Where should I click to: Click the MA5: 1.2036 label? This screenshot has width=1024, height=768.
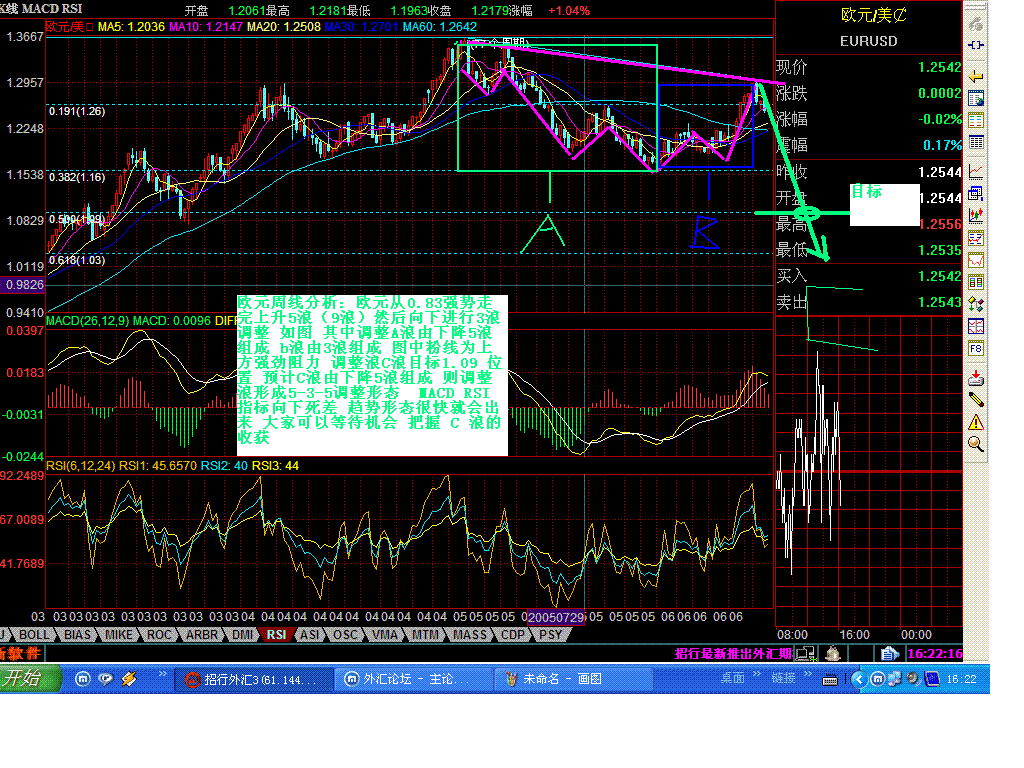(131, 27)
